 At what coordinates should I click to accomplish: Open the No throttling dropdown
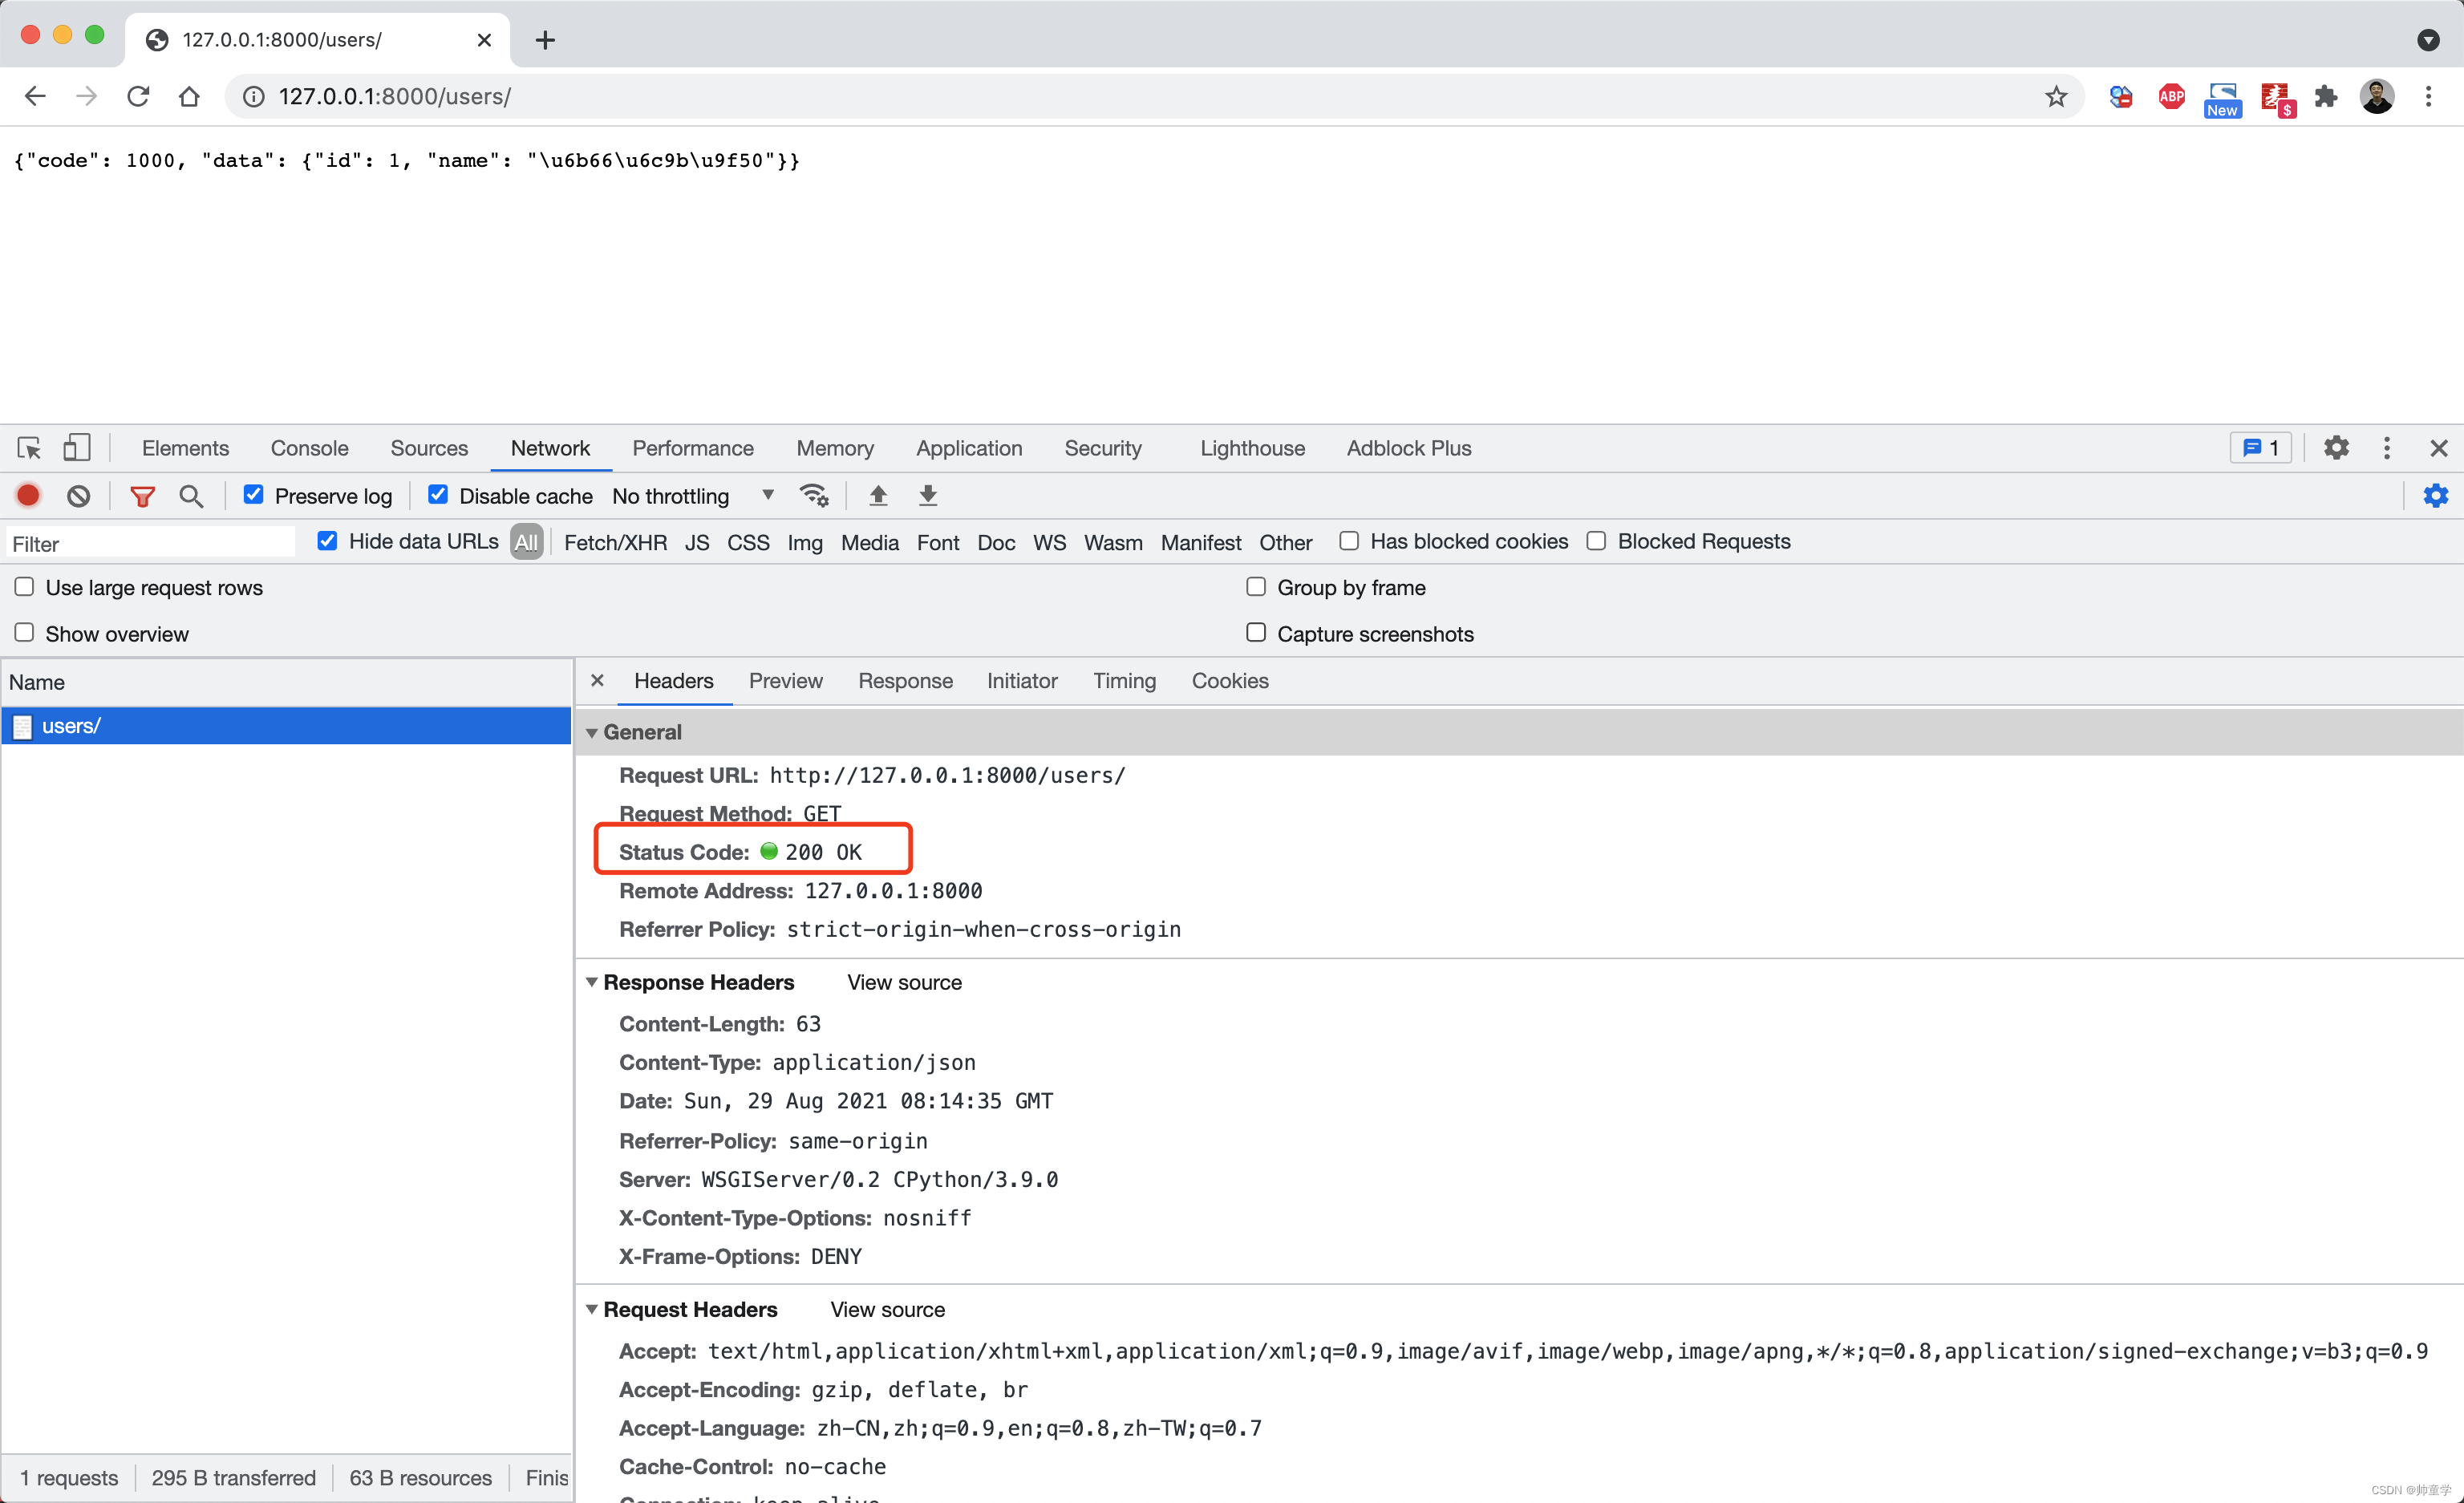click(x=692, y=496)
